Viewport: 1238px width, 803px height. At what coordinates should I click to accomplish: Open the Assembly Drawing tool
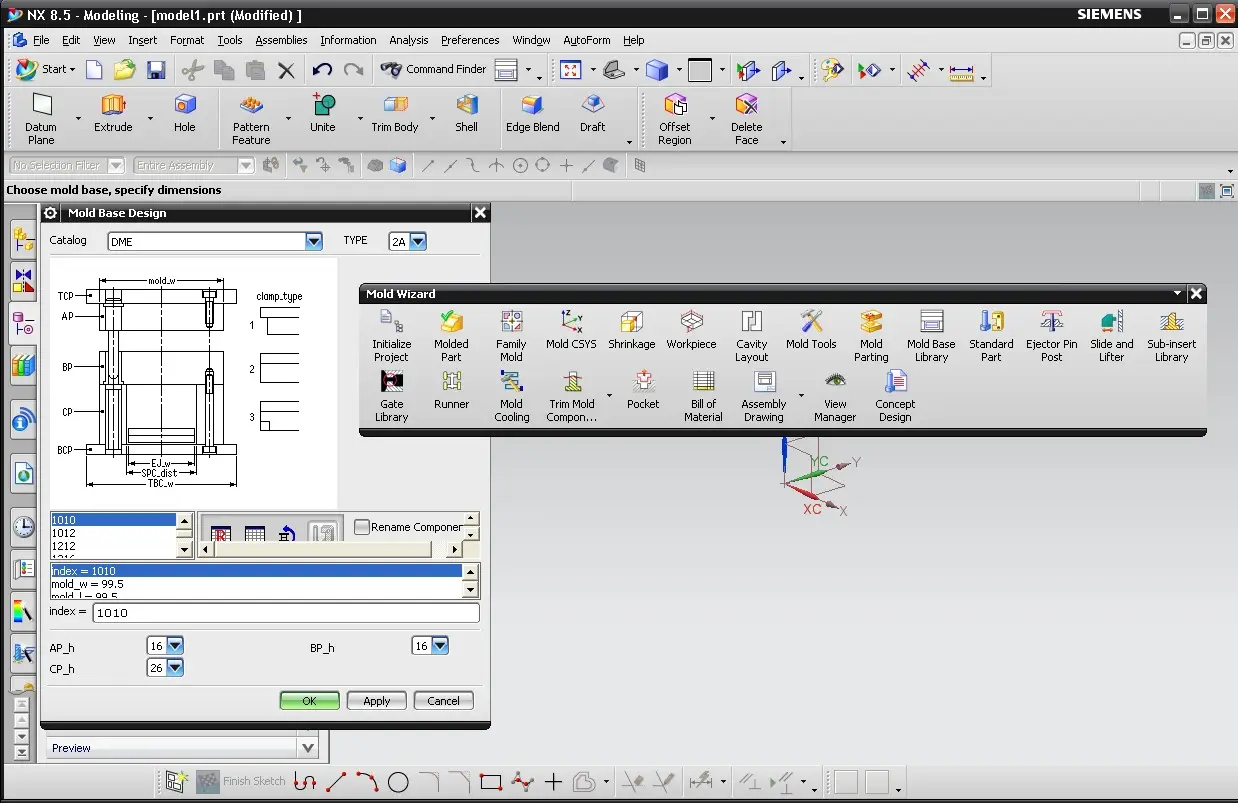coord(764,396)
